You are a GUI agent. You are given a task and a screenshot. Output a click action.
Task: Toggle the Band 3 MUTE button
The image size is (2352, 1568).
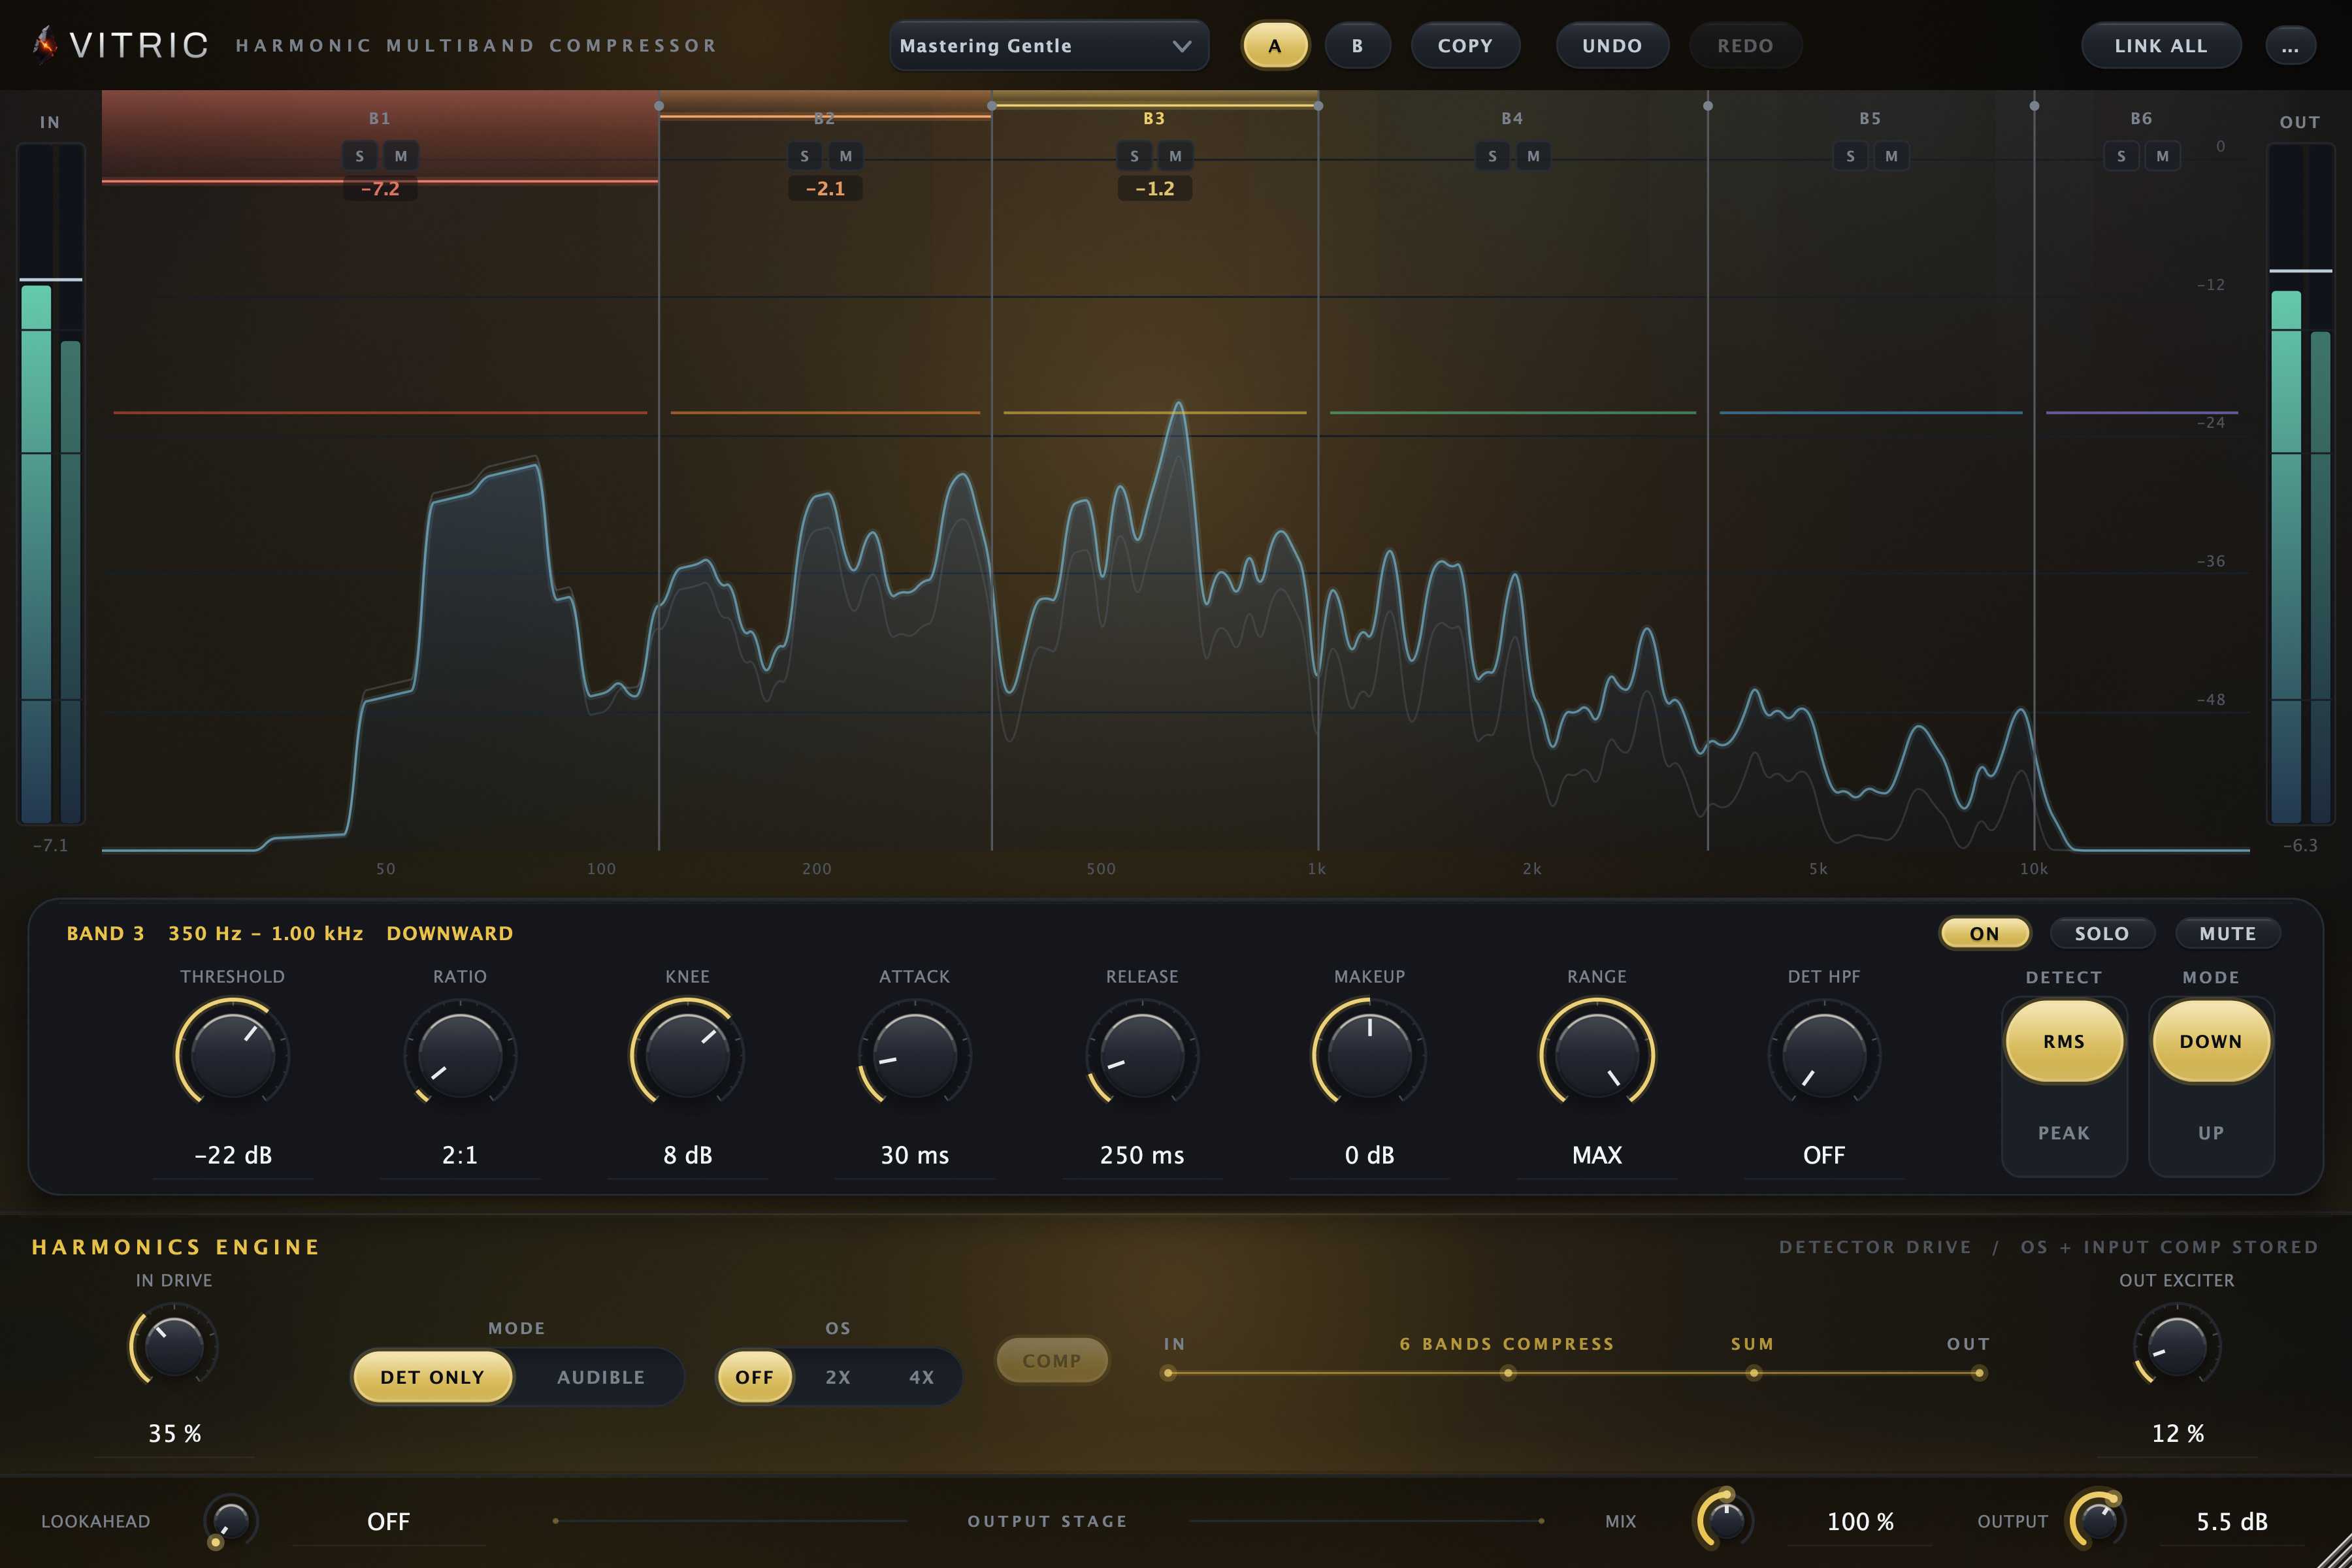click(x=2228, y=933)
